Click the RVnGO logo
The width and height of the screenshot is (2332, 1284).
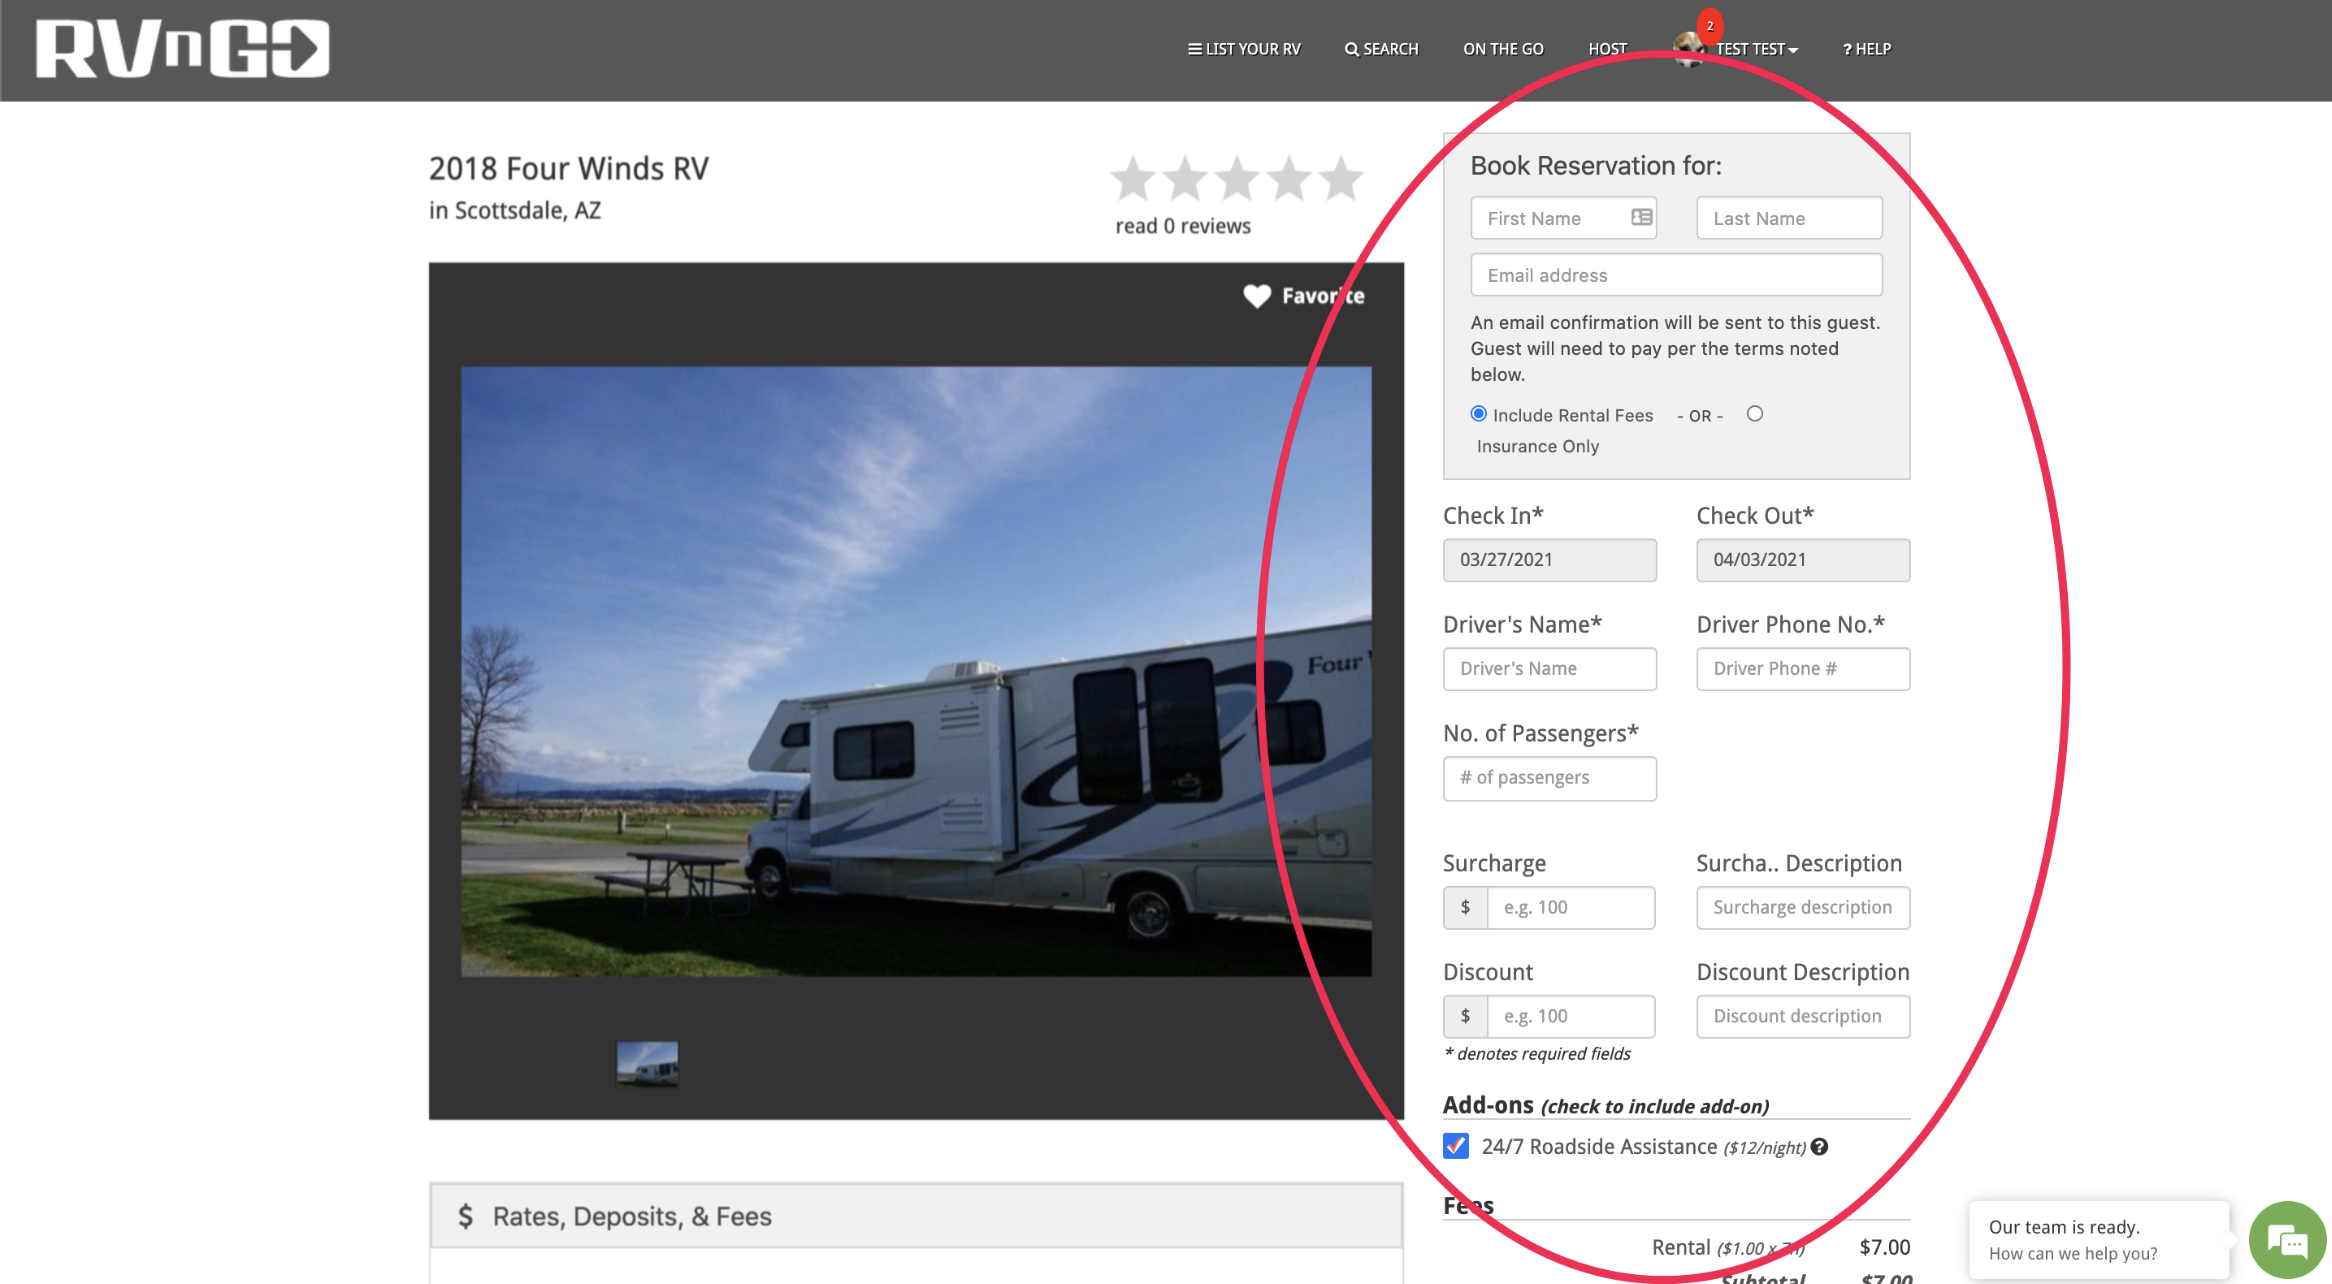180,49
